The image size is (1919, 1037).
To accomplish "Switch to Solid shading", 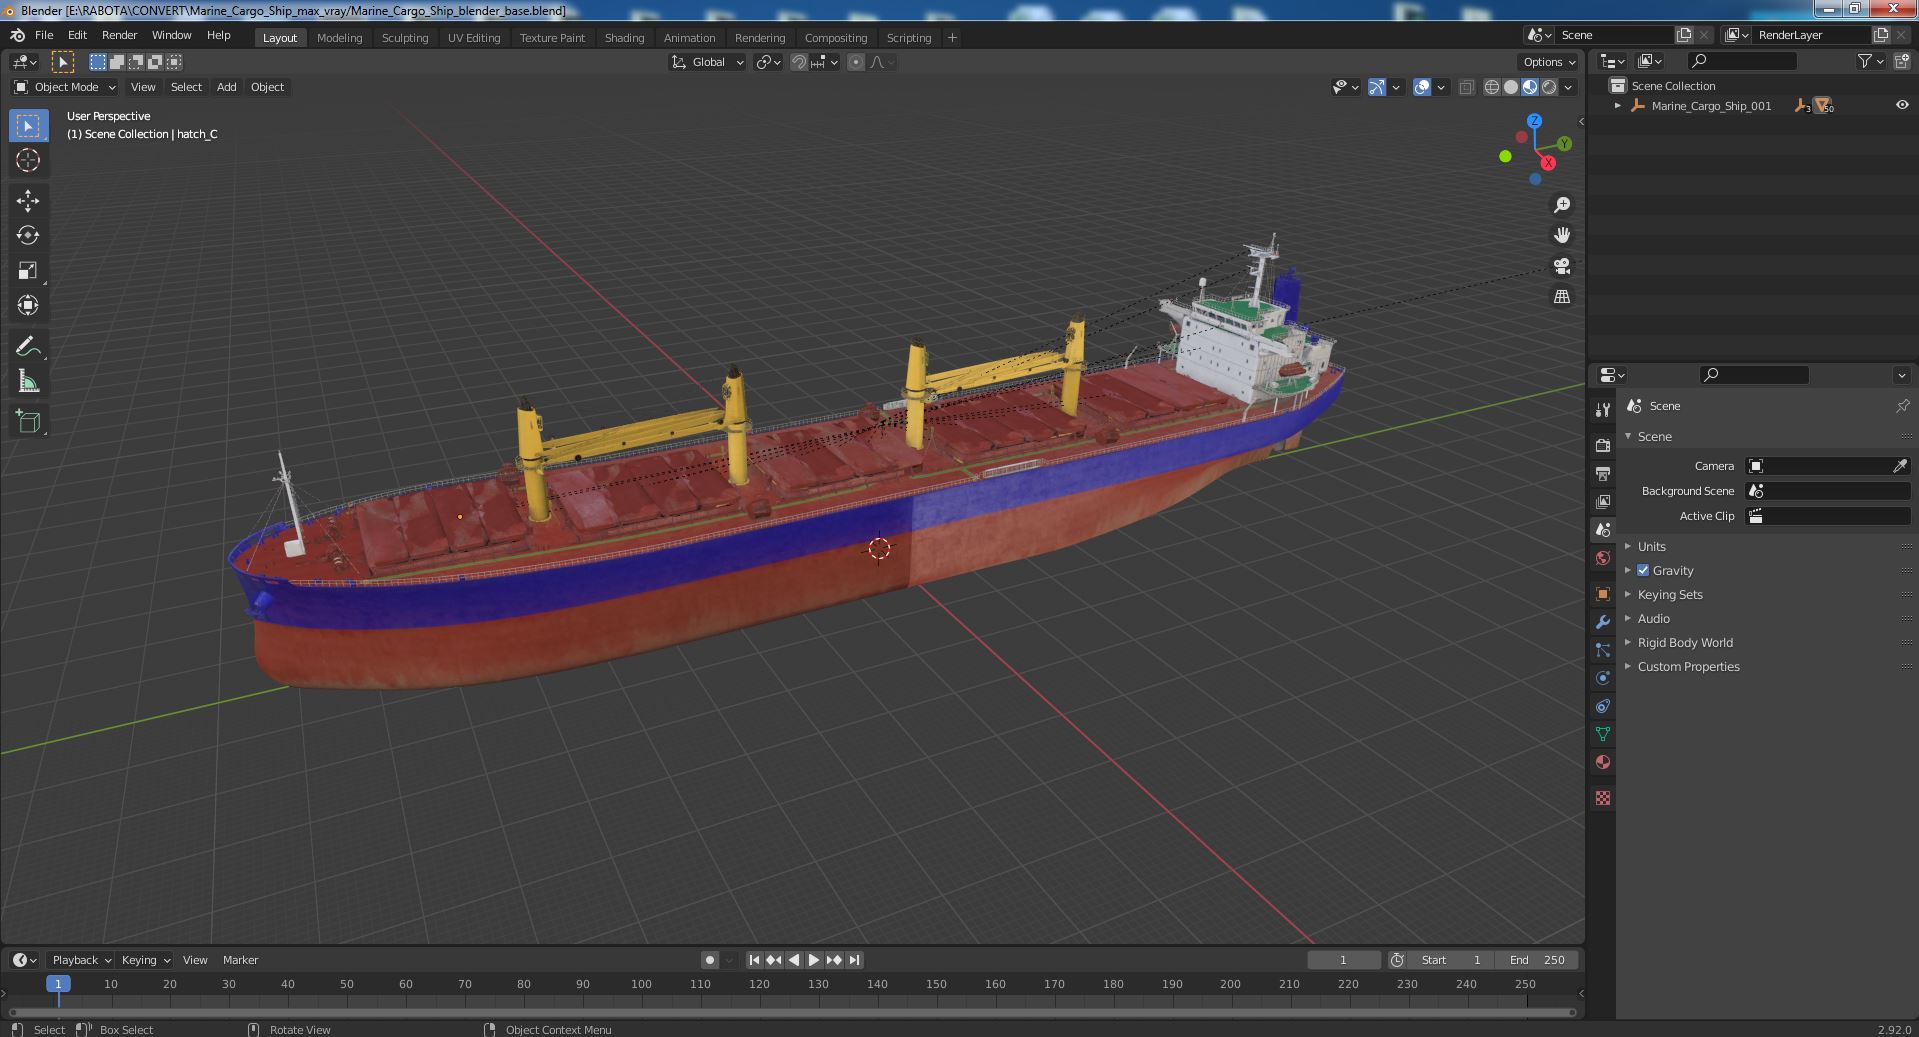I will (1511, 87).
